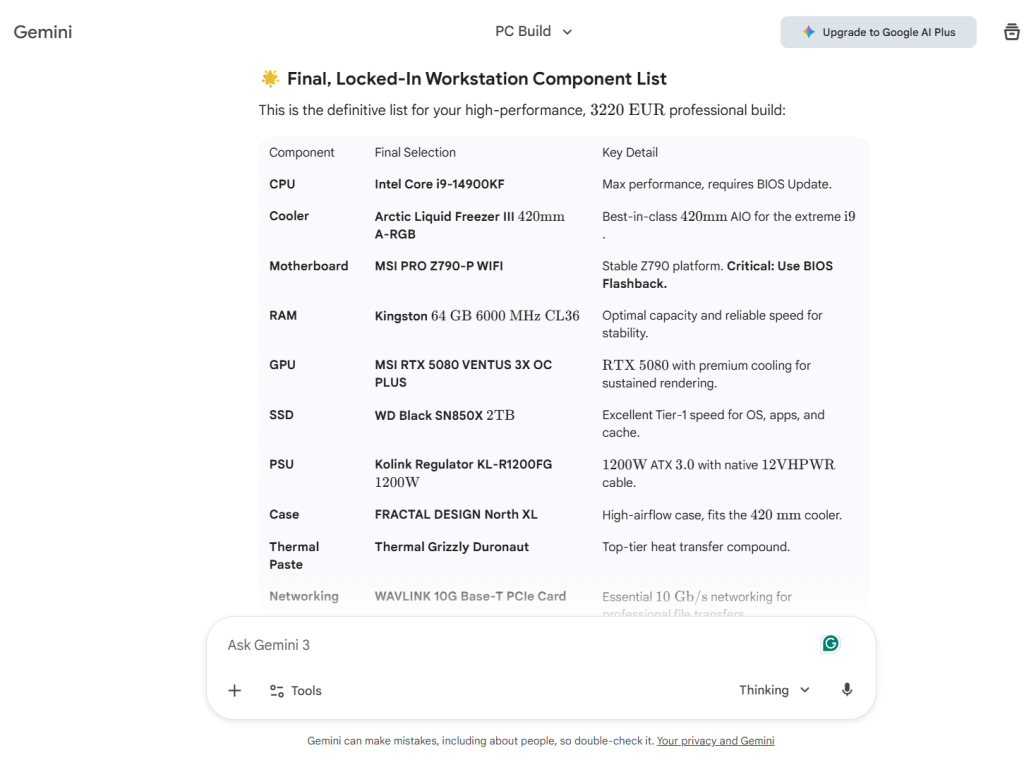The width and height of the screenshot is (1024, 760).
Task: Click the microphone icon for voice input
Action: pos(847,690)
